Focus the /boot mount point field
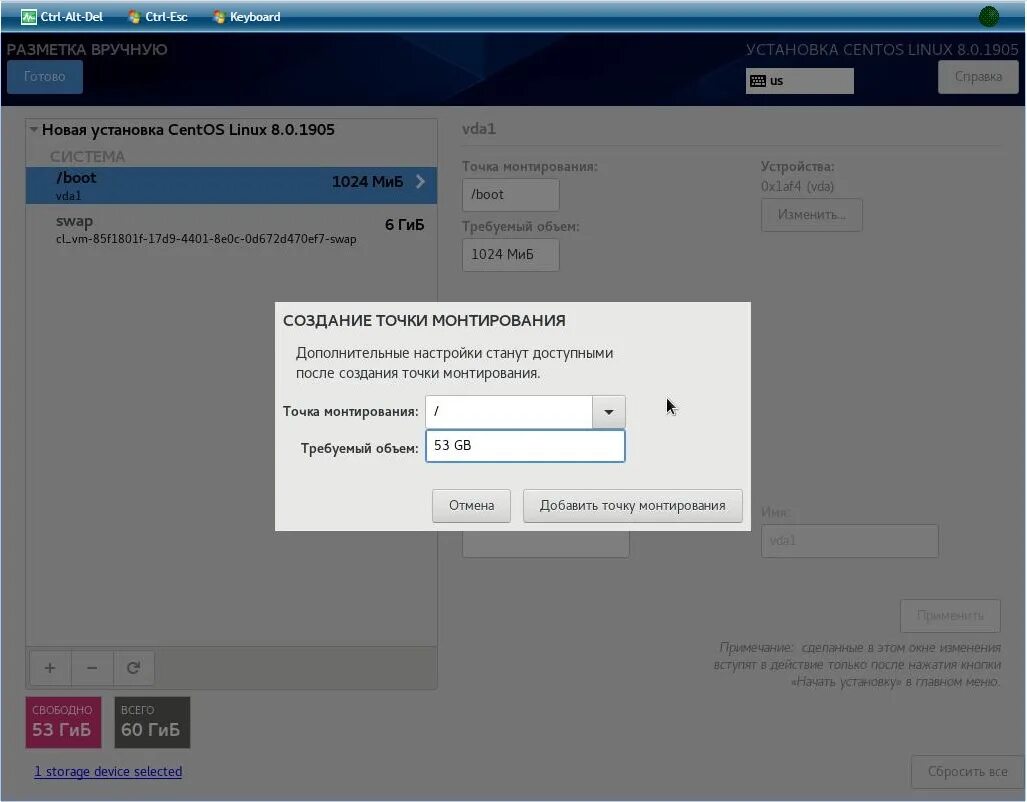 tap(510, 195)
